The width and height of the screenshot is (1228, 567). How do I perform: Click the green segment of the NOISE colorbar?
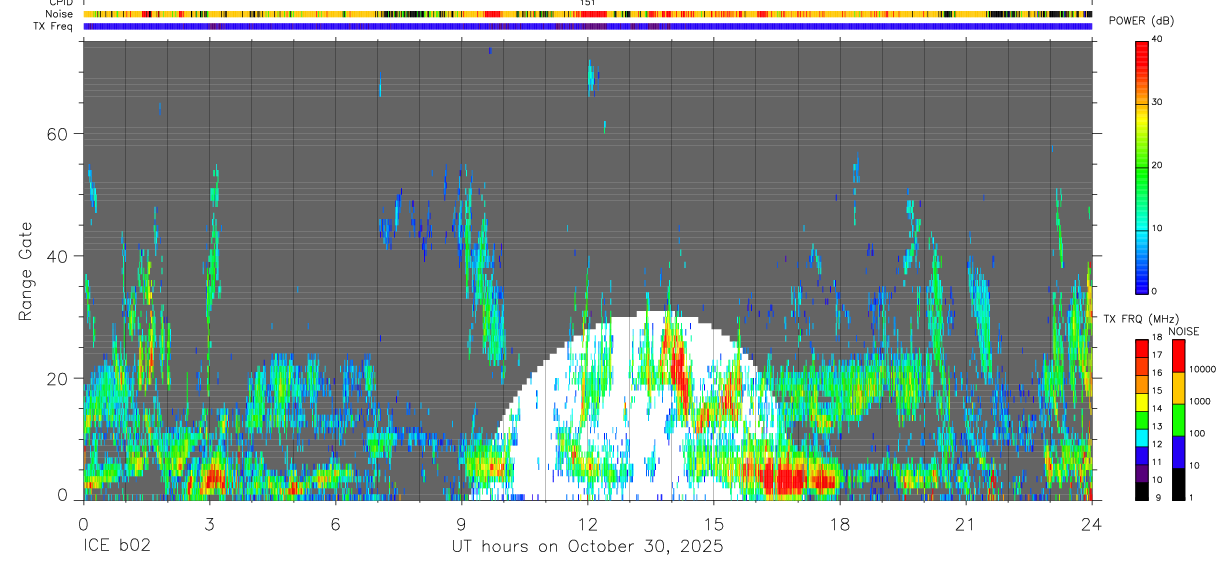tap(1178, 420)
